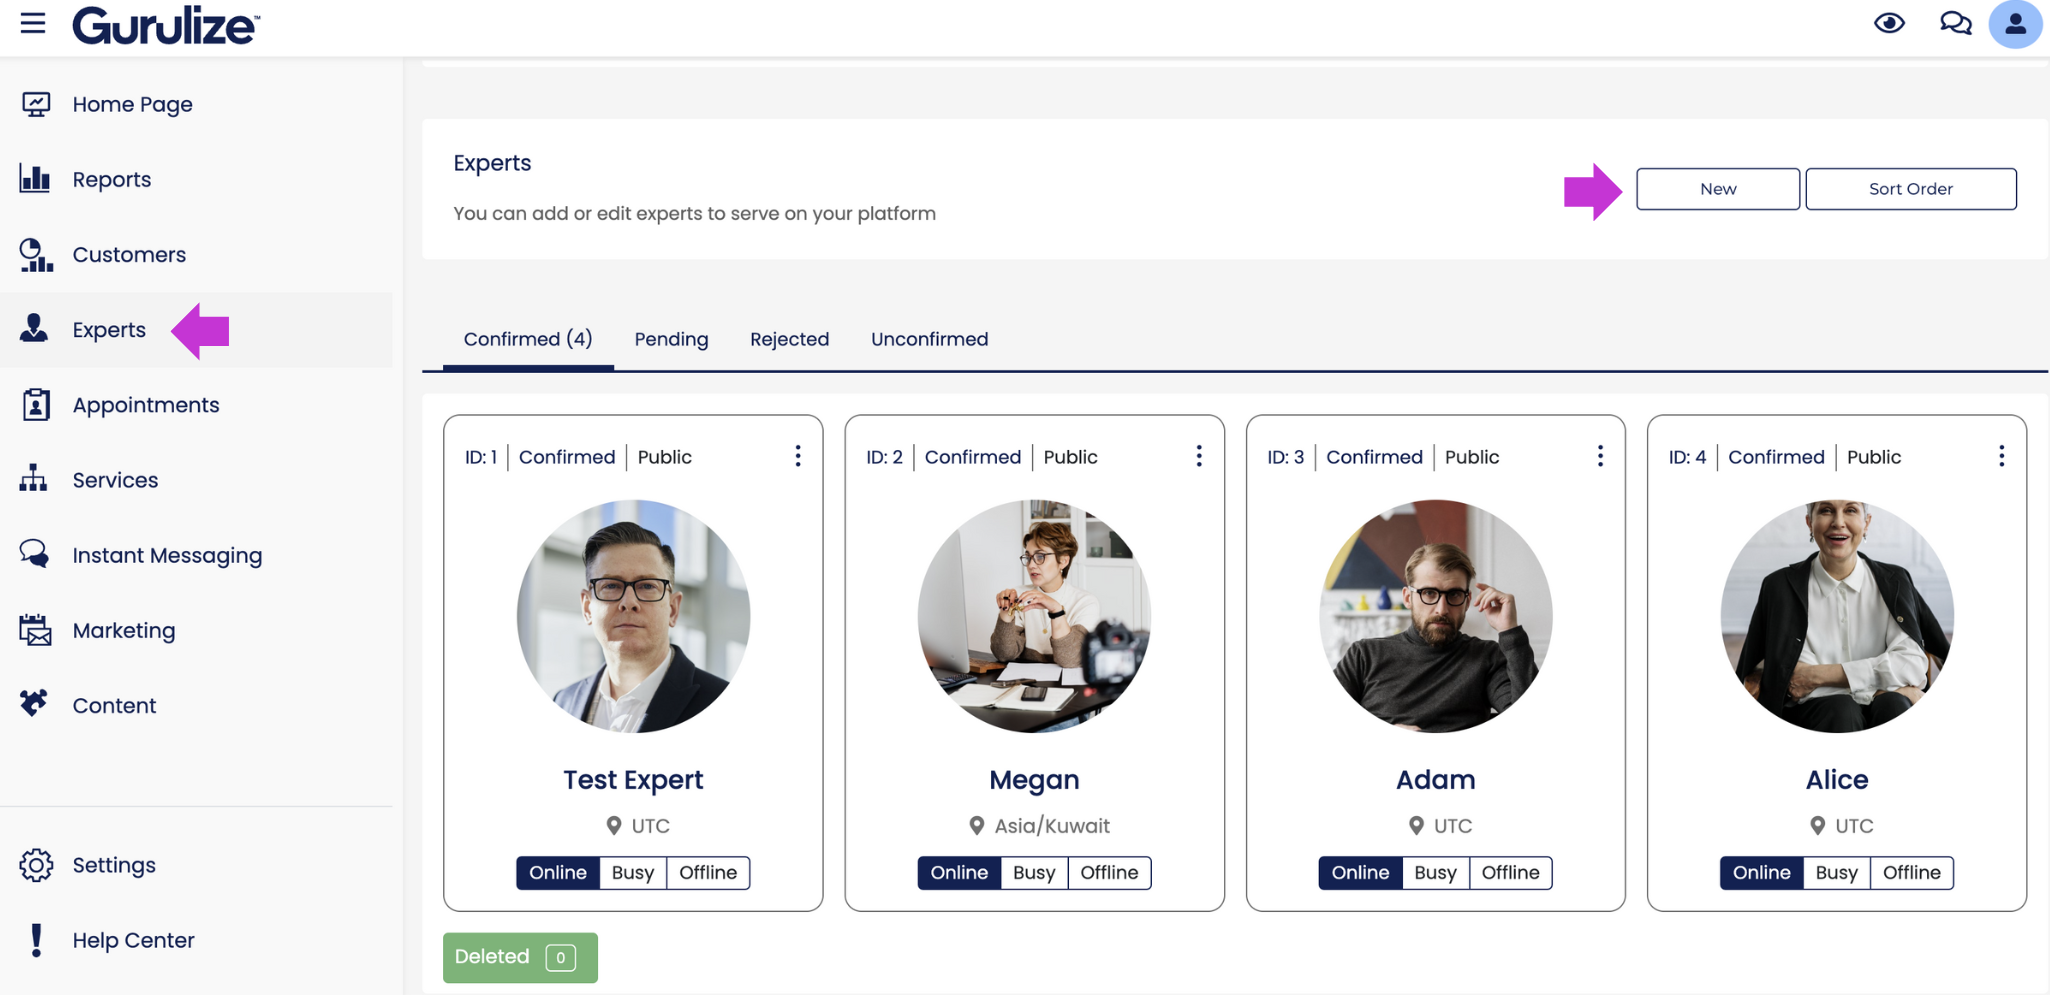Switch to the Unconfirmed tab

[x=929, y=339]
